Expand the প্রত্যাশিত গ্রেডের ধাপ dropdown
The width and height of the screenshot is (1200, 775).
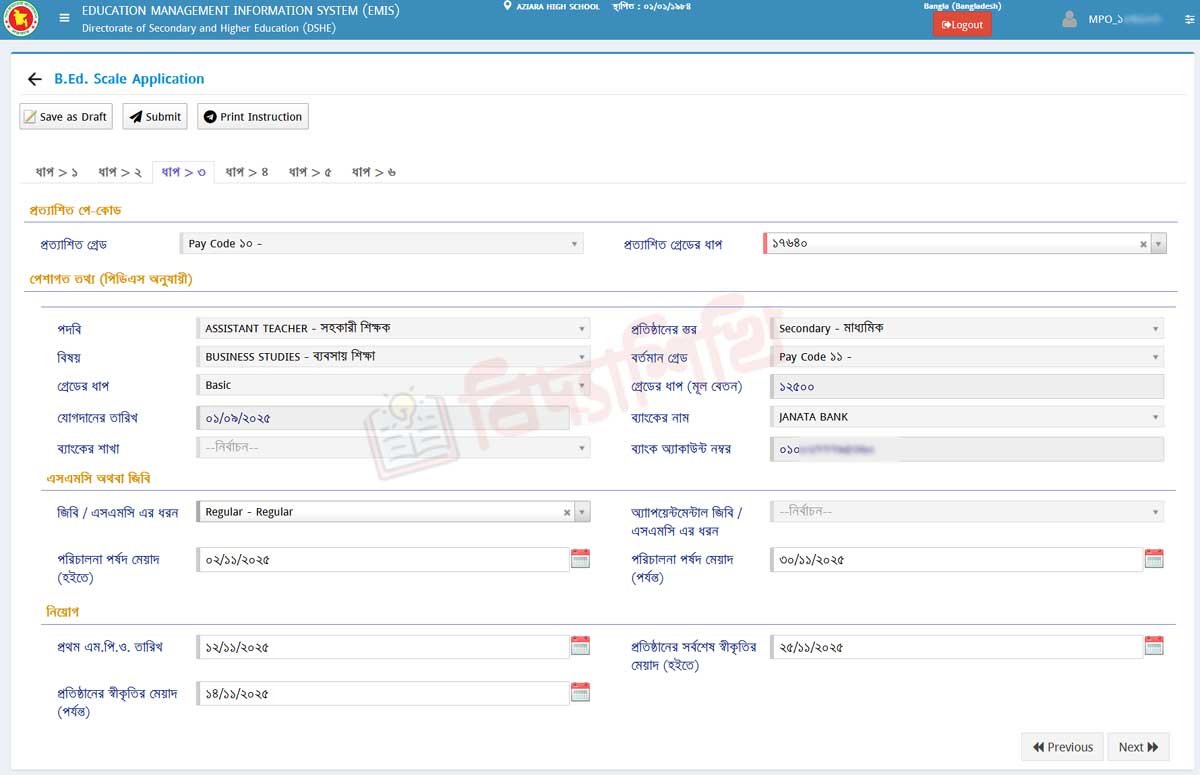[1158, 244]
